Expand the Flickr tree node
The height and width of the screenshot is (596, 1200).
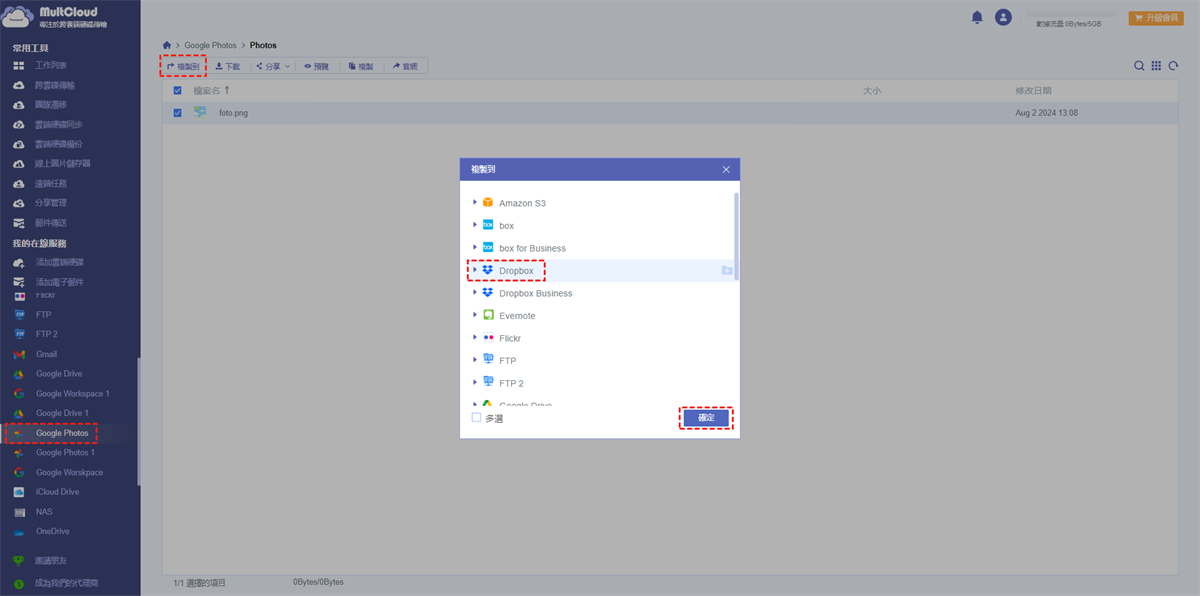click(475, 338)
